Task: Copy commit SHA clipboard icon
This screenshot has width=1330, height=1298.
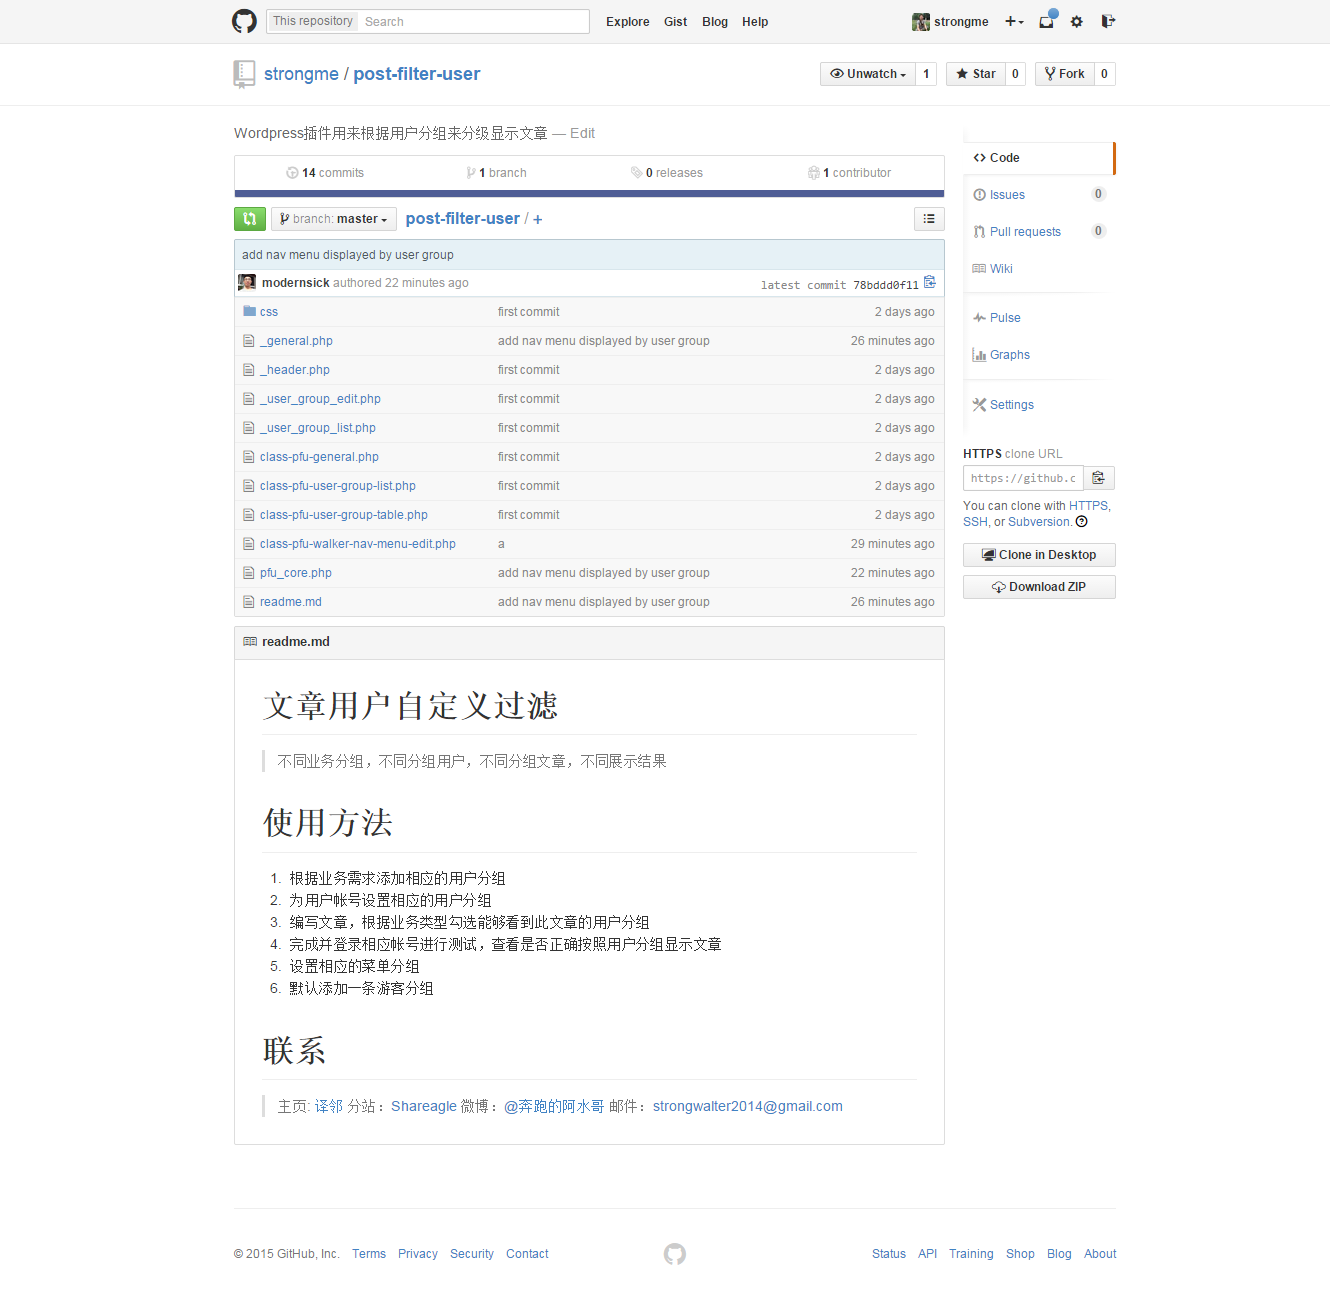Action: click(x=930, y=282)
